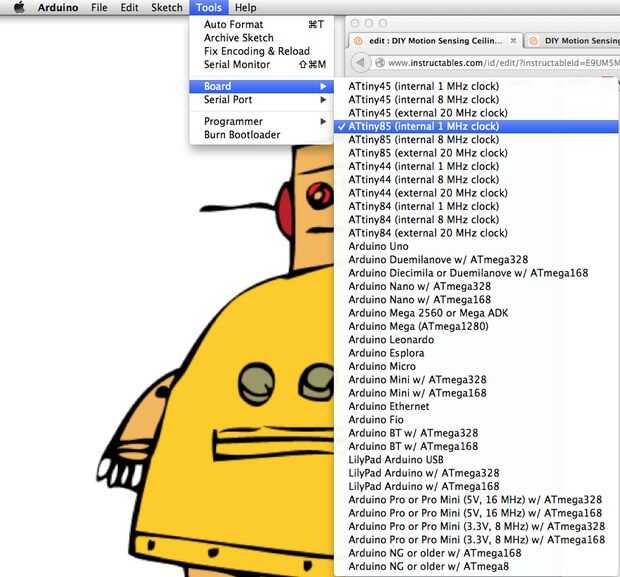
Task: Choose Pro Mini (3.3V, 8 MHz) w/ ATmega328
Action: [476, 527]
